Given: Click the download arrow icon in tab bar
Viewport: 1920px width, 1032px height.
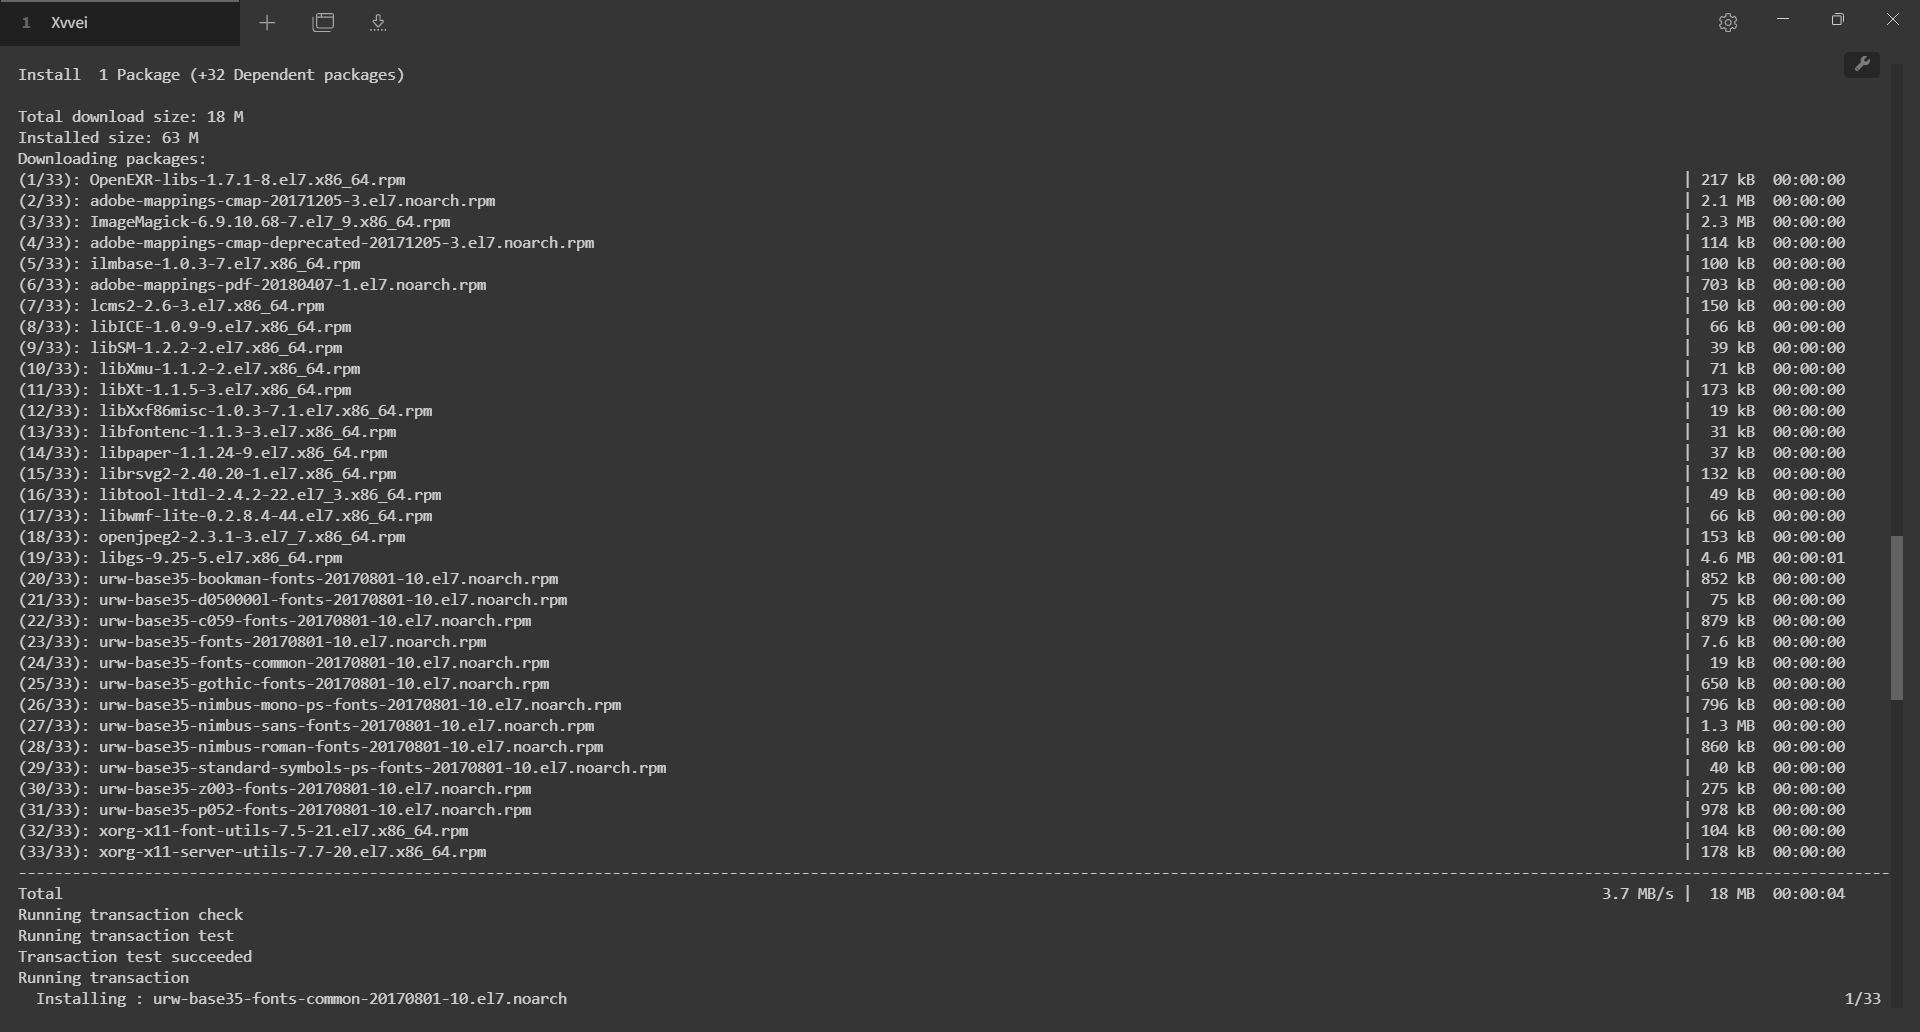Looking at the screenshot, I should tap(378, 23).
